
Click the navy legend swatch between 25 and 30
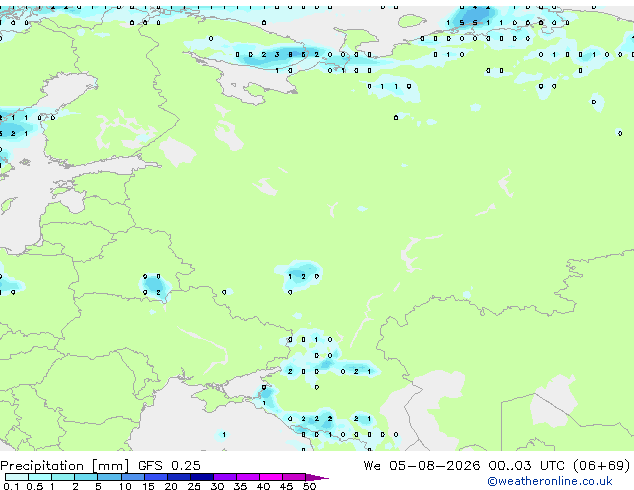tap(201, 477)
